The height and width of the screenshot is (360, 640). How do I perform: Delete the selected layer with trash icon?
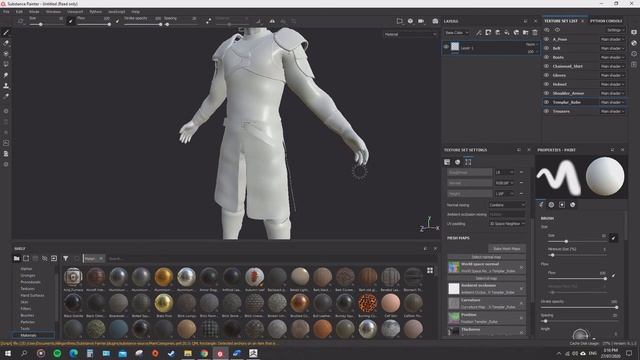pos(535,33)
